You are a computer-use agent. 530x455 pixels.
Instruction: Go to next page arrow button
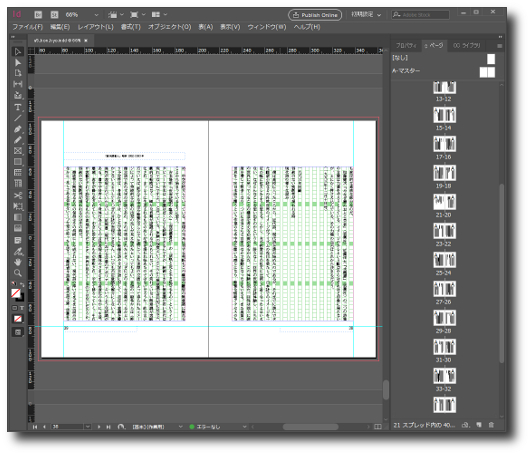point(99,427)
